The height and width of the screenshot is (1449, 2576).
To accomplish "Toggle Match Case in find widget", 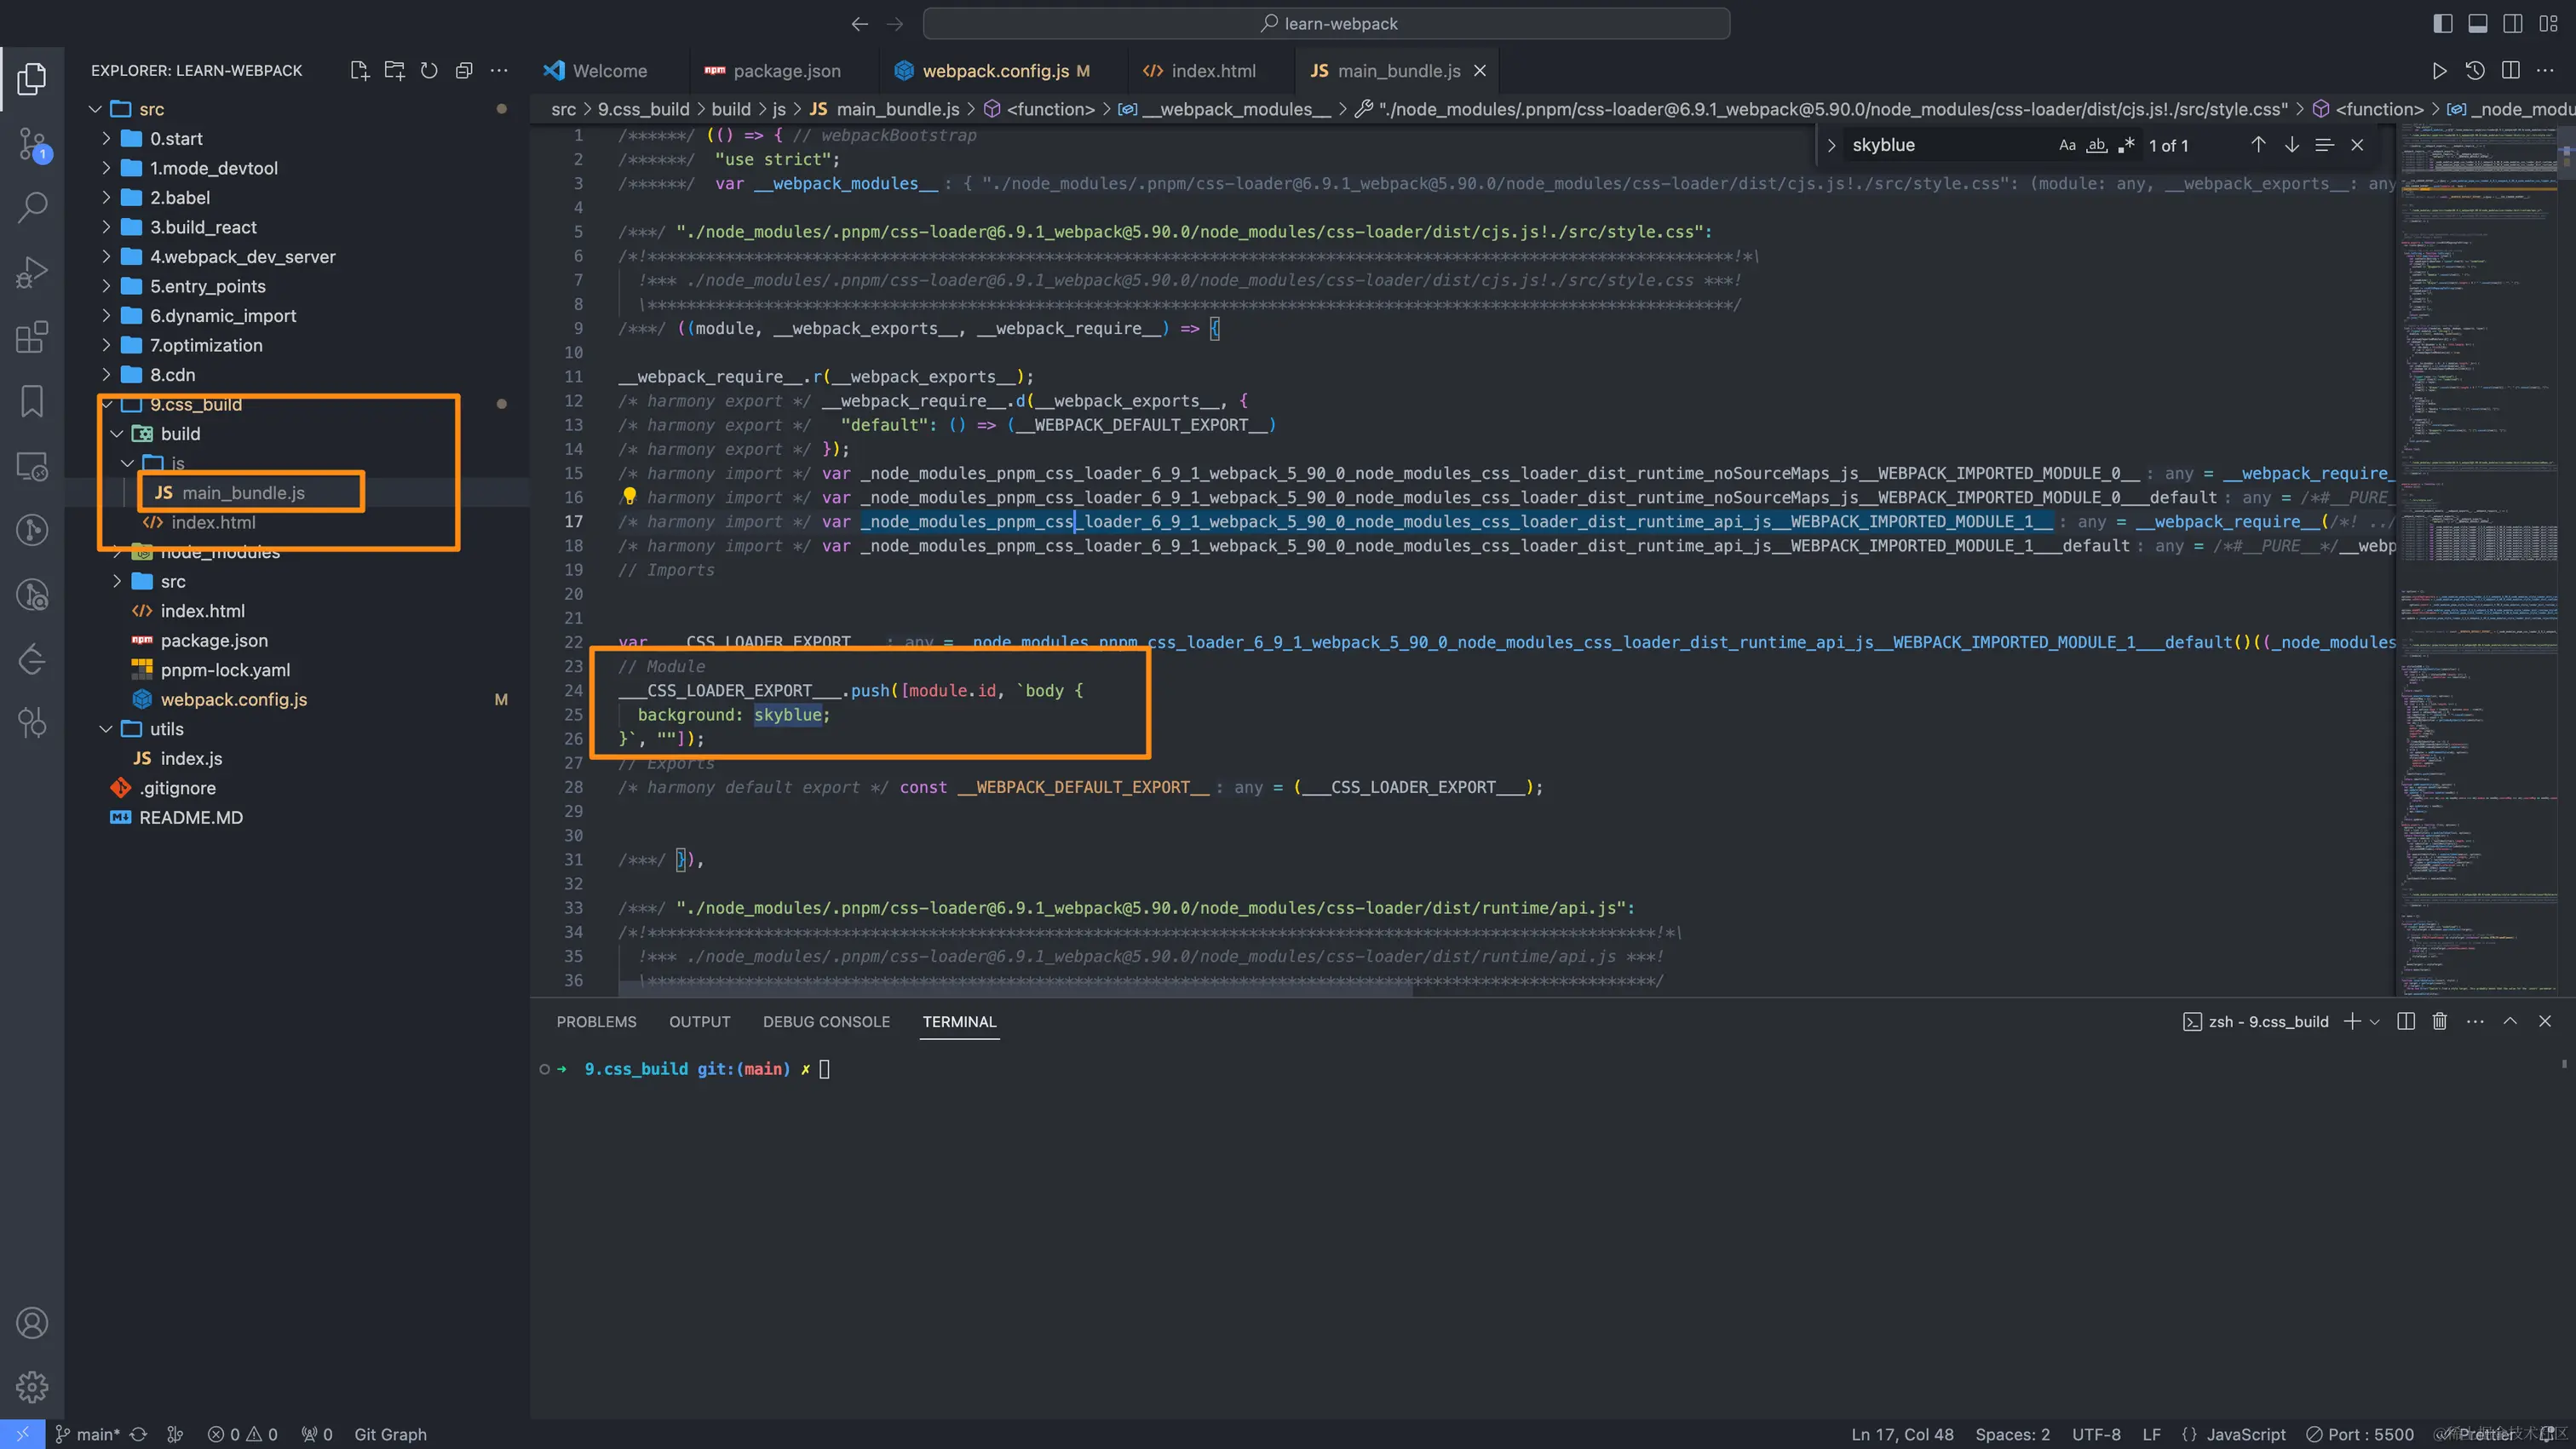I will 2067,145.
